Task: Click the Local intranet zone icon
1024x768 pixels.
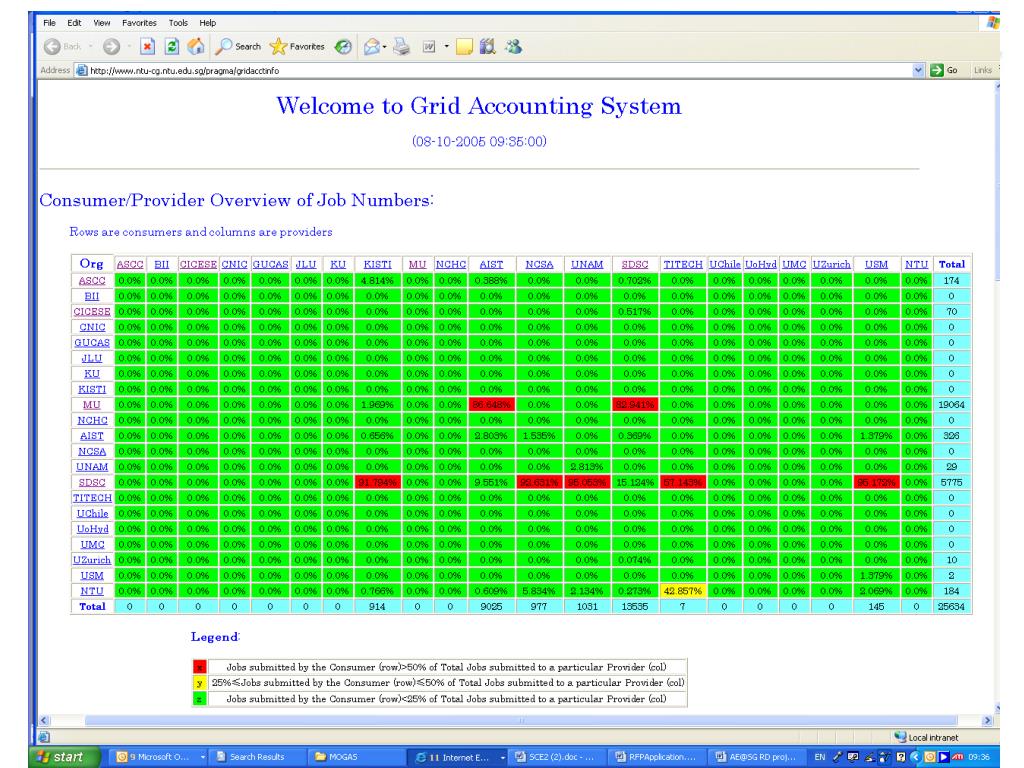Action: pos(901,737)
